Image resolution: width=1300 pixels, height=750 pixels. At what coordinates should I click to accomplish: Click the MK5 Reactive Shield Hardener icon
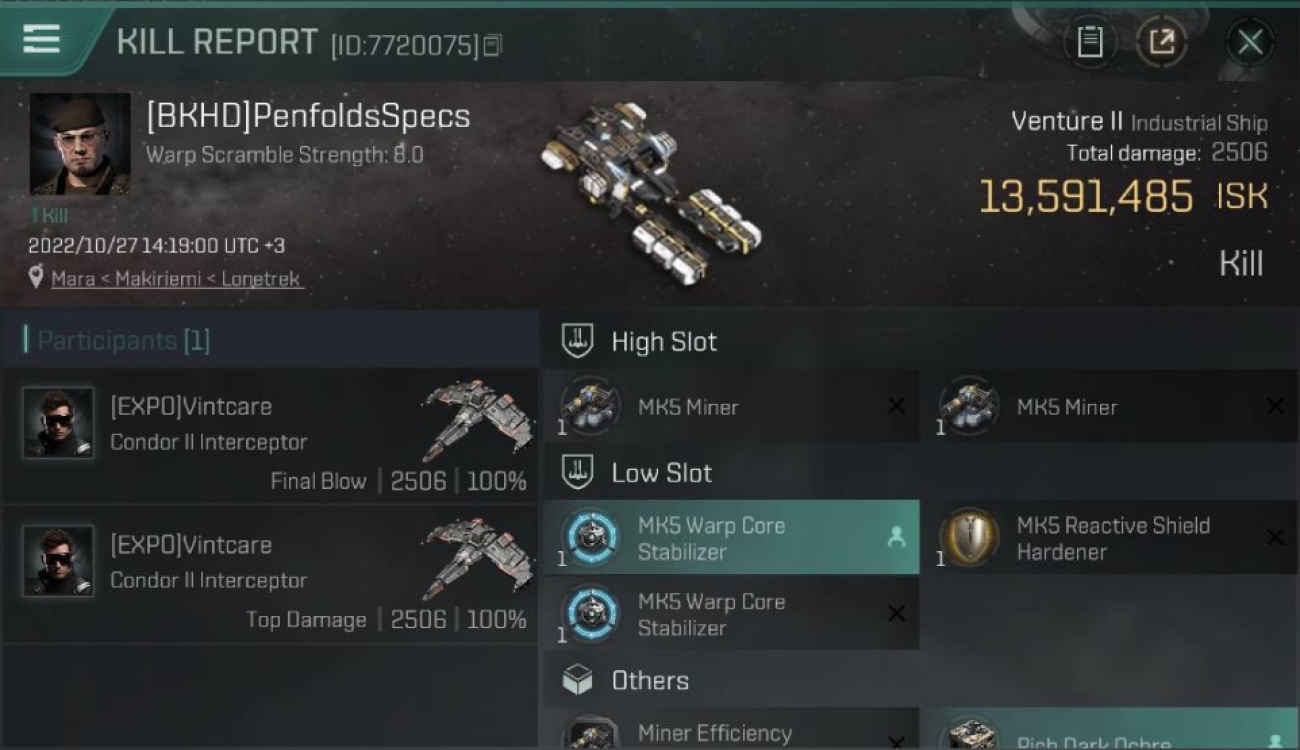click(x=968, y=537)
